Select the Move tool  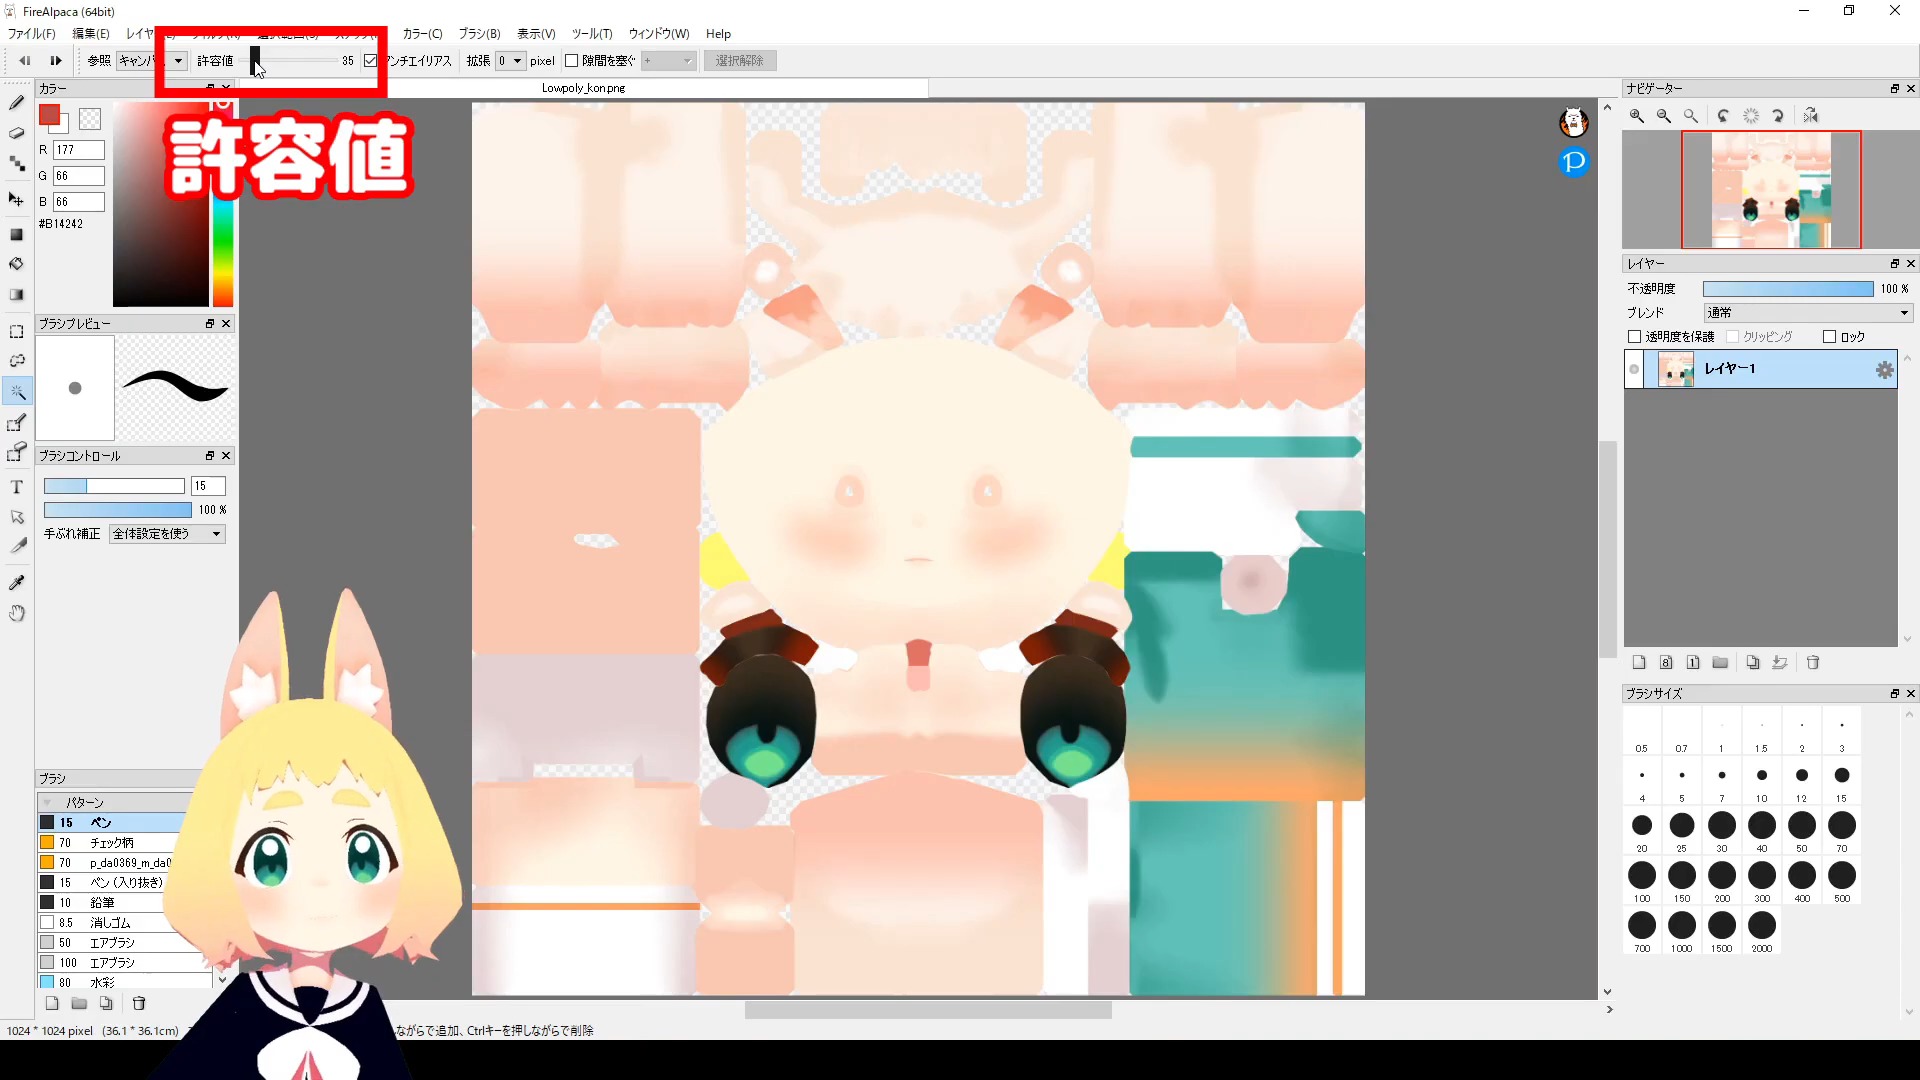point(17,200)
